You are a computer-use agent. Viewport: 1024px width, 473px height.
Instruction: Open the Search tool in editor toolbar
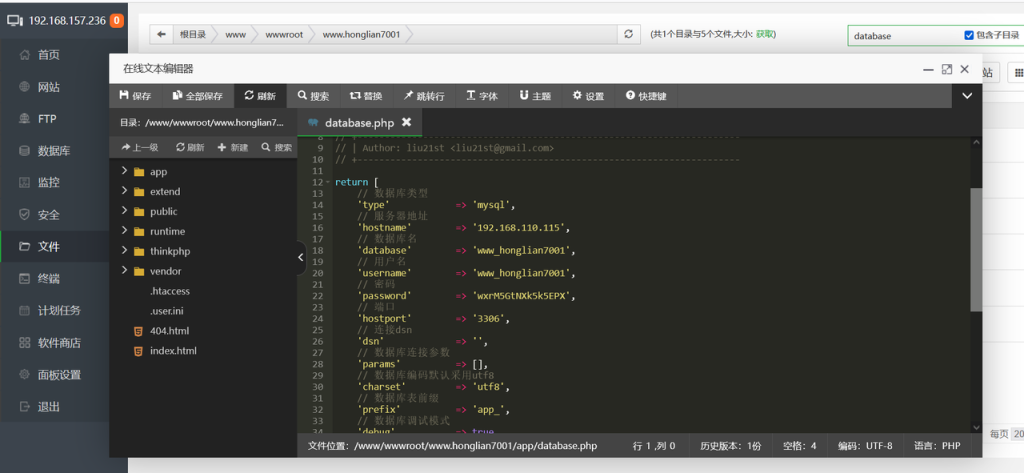pos(313,96)
